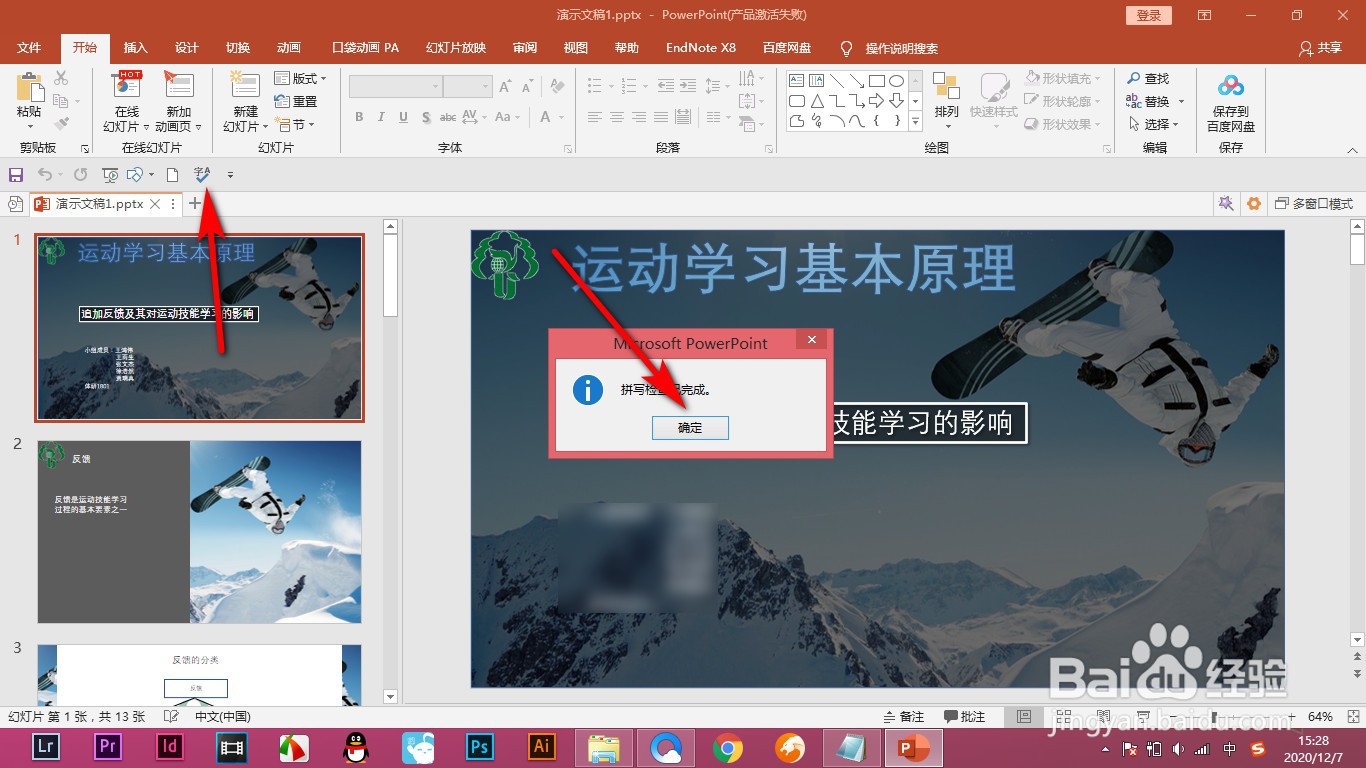Image resolution: width=1366 pixels, height=768 pixels.
Task: Click the 重置 reset slide button
Action: 296,102
